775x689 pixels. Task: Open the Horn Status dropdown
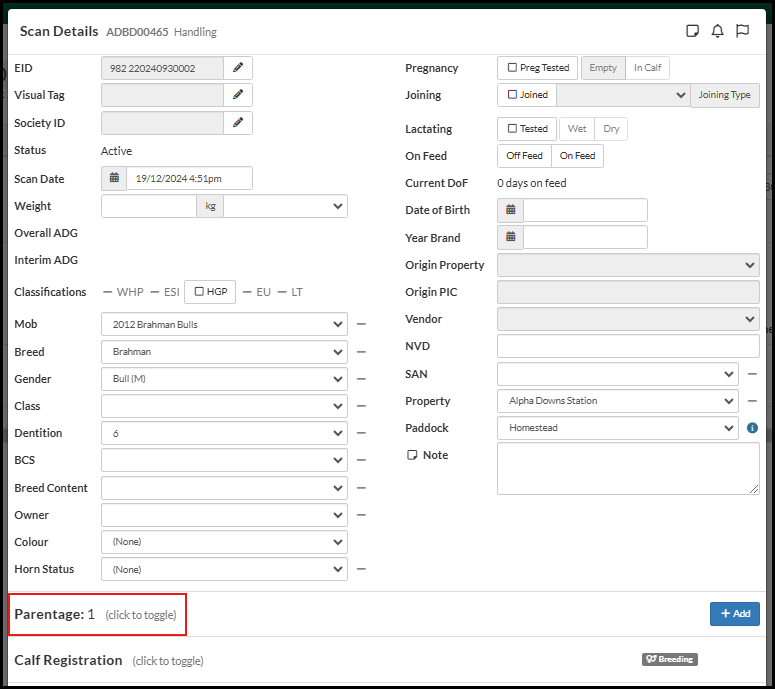(x=224, y=569)
